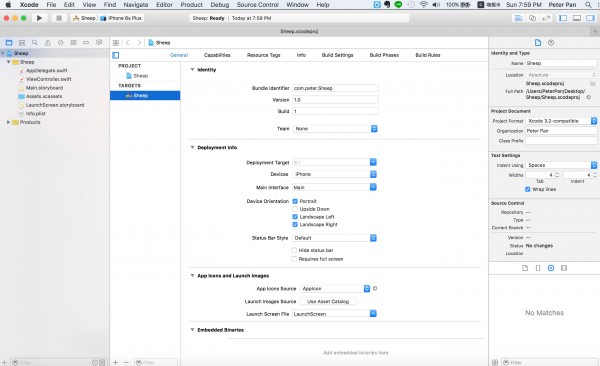Run the Sheep scheme with Play button
The image size is (600, 366).
pyautogui.click(x=39, y=18)
